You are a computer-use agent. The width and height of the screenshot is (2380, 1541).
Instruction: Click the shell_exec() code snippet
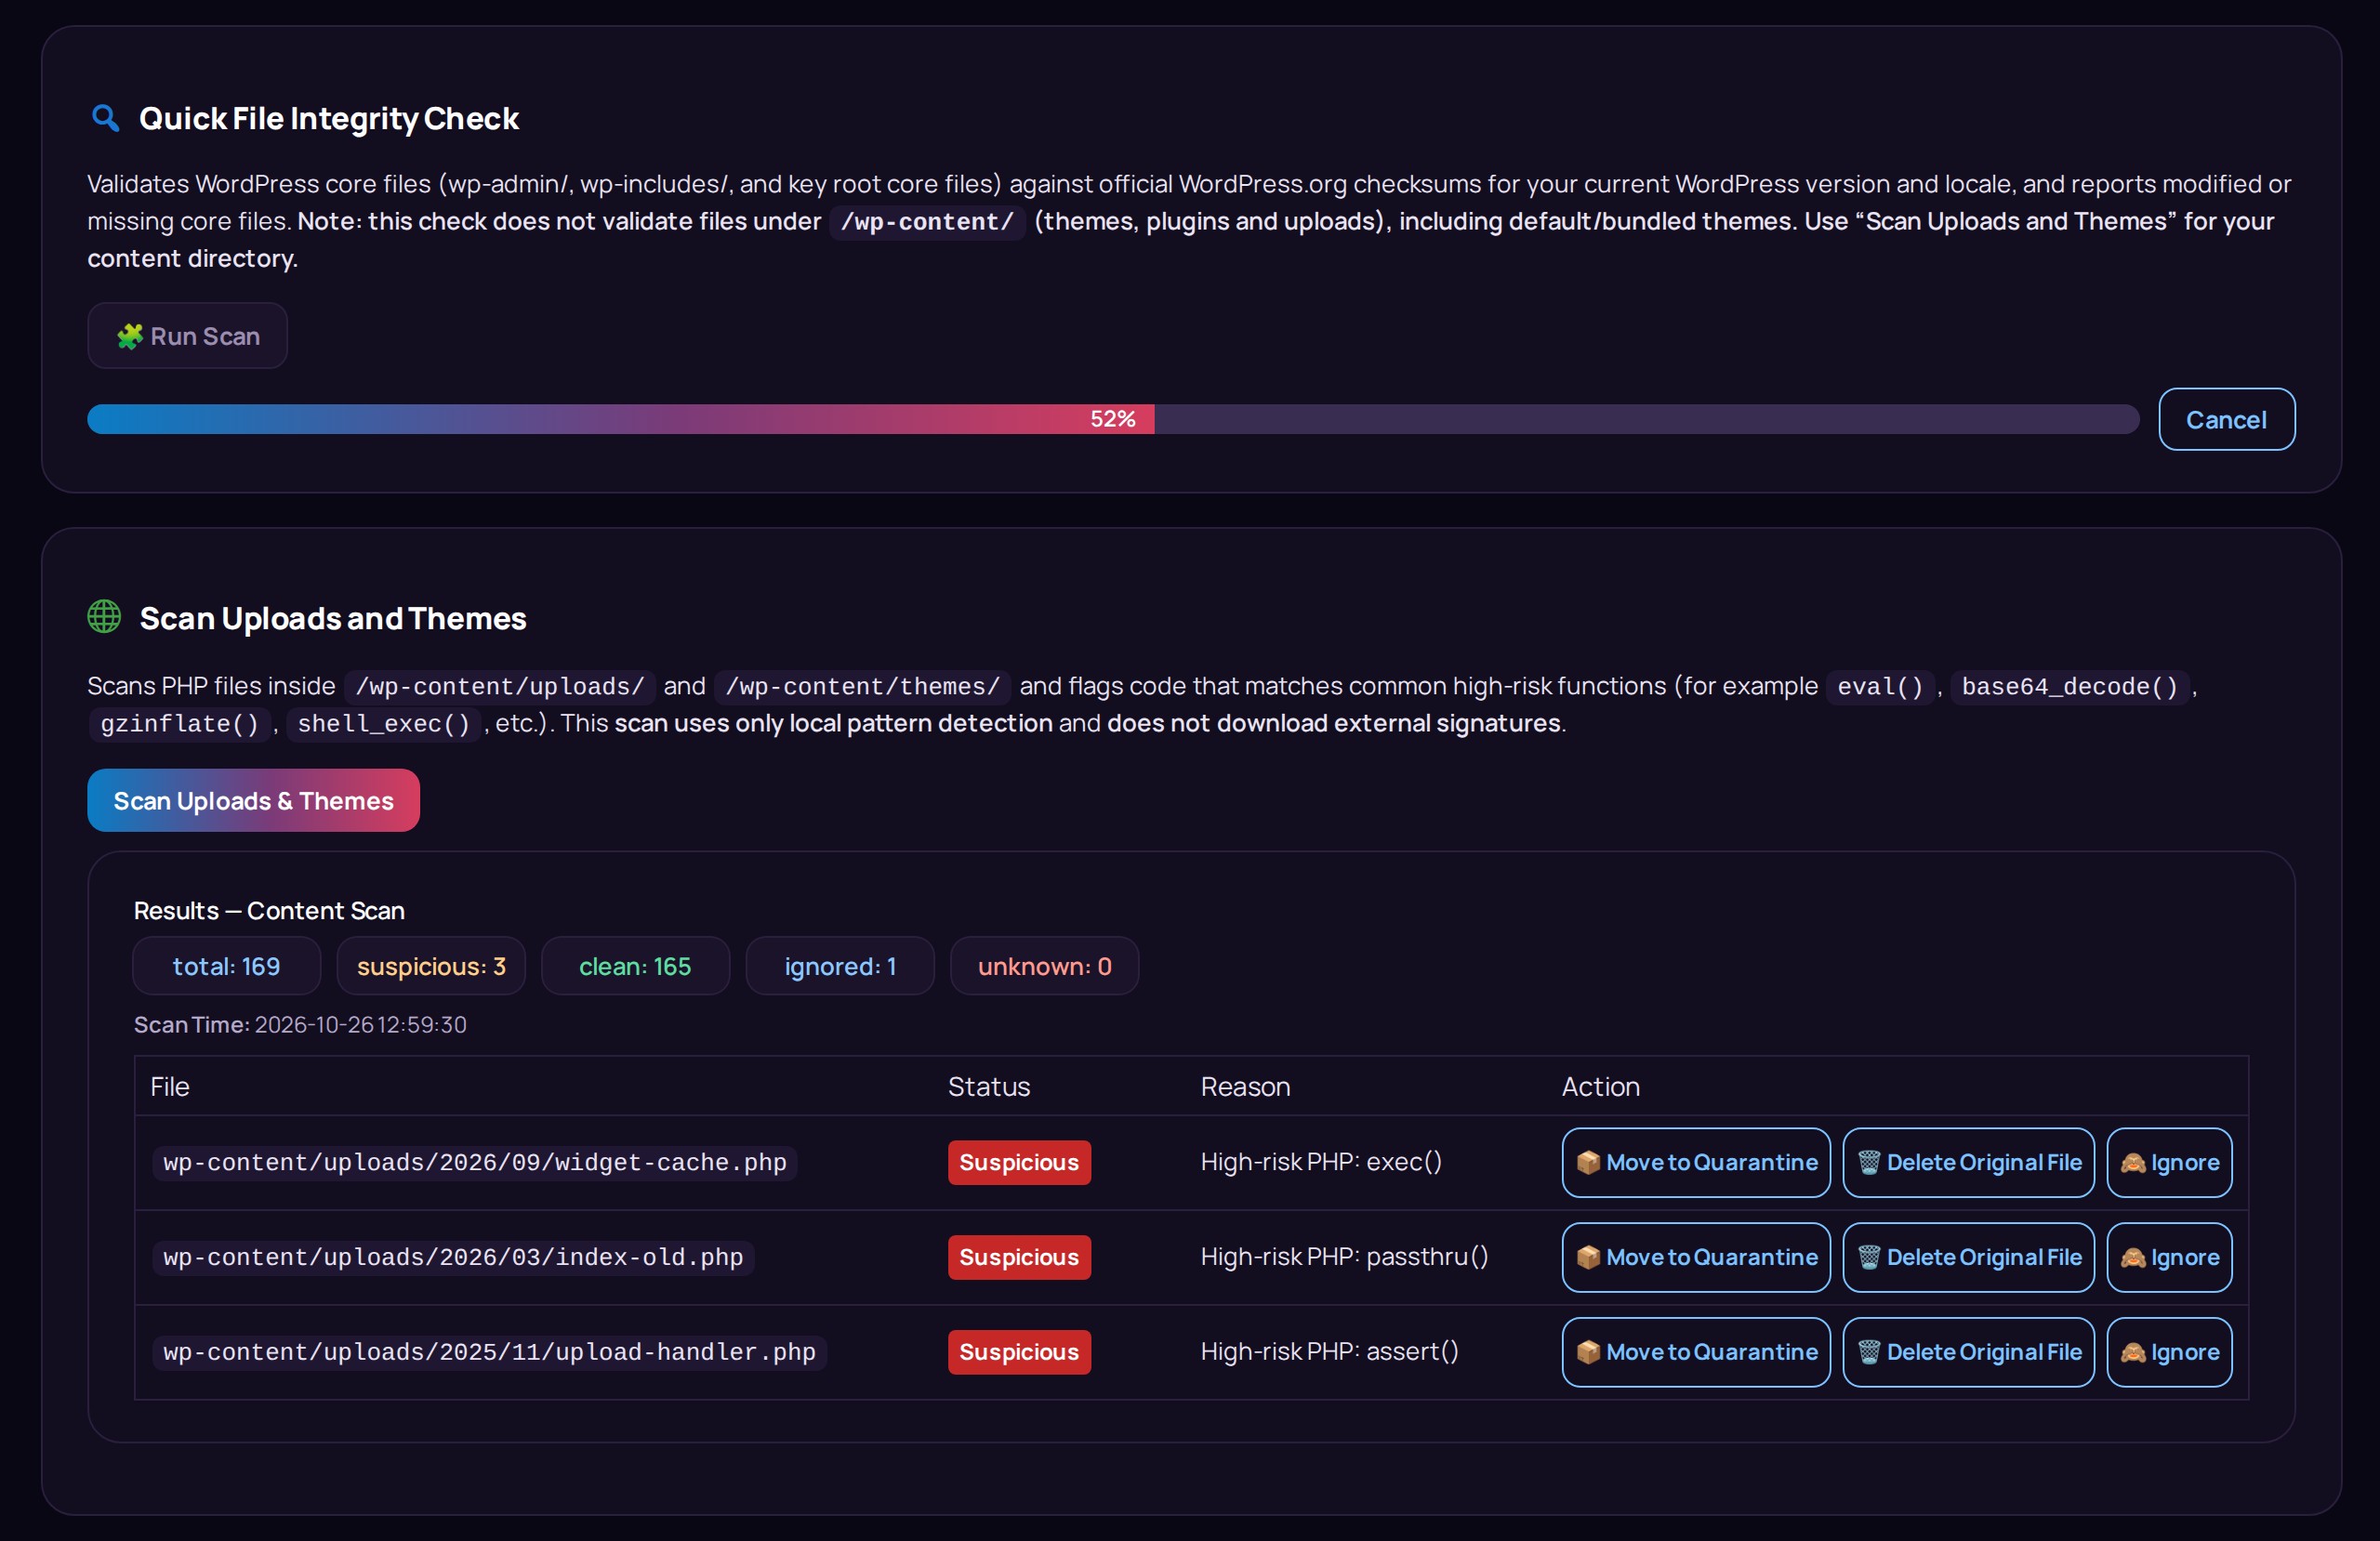pos(384,723)
